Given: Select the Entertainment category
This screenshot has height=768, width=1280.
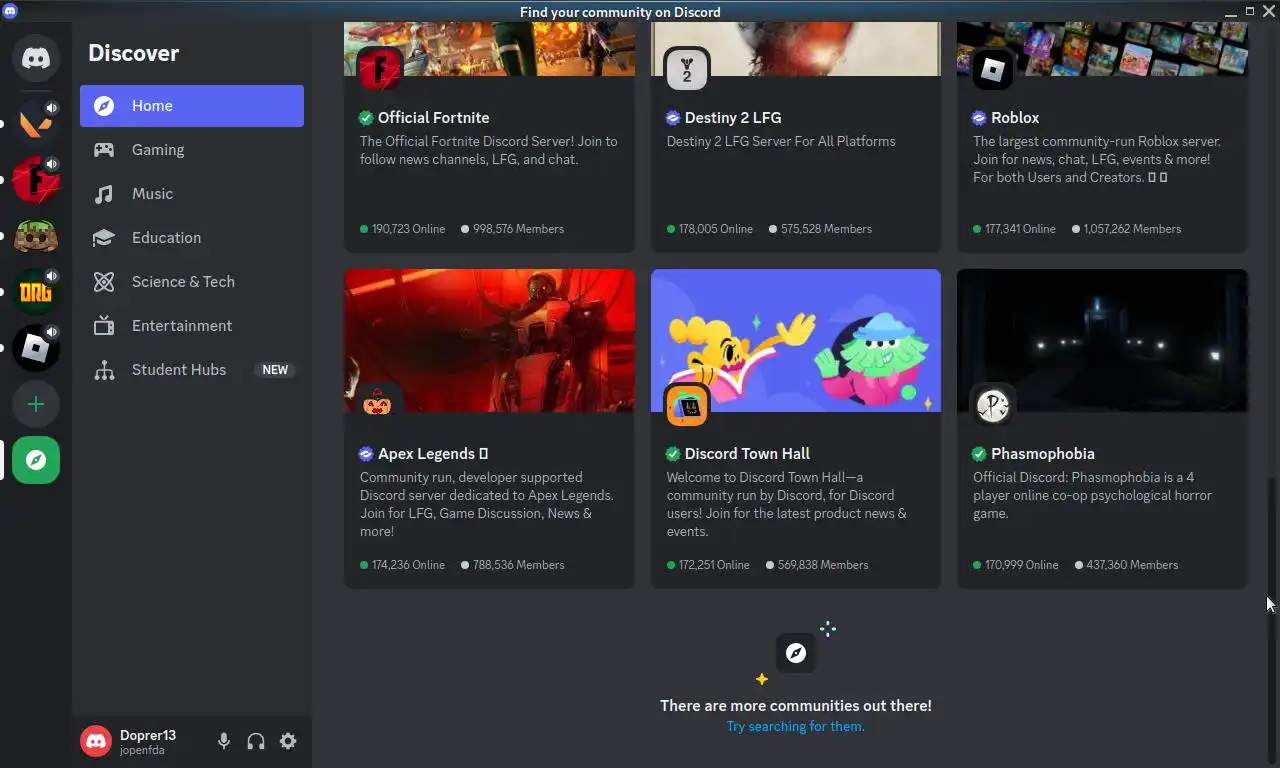Looking at the screenshot, I should click(192, 326).
